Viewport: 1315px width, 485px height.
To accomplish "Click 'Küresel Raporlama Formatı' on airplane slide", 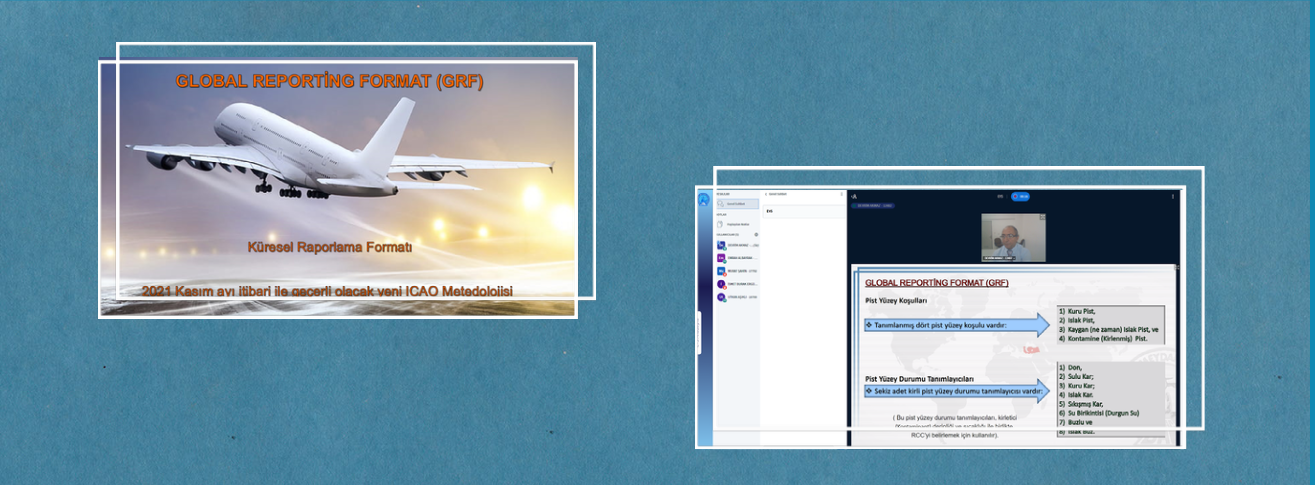I will [330, 246].
